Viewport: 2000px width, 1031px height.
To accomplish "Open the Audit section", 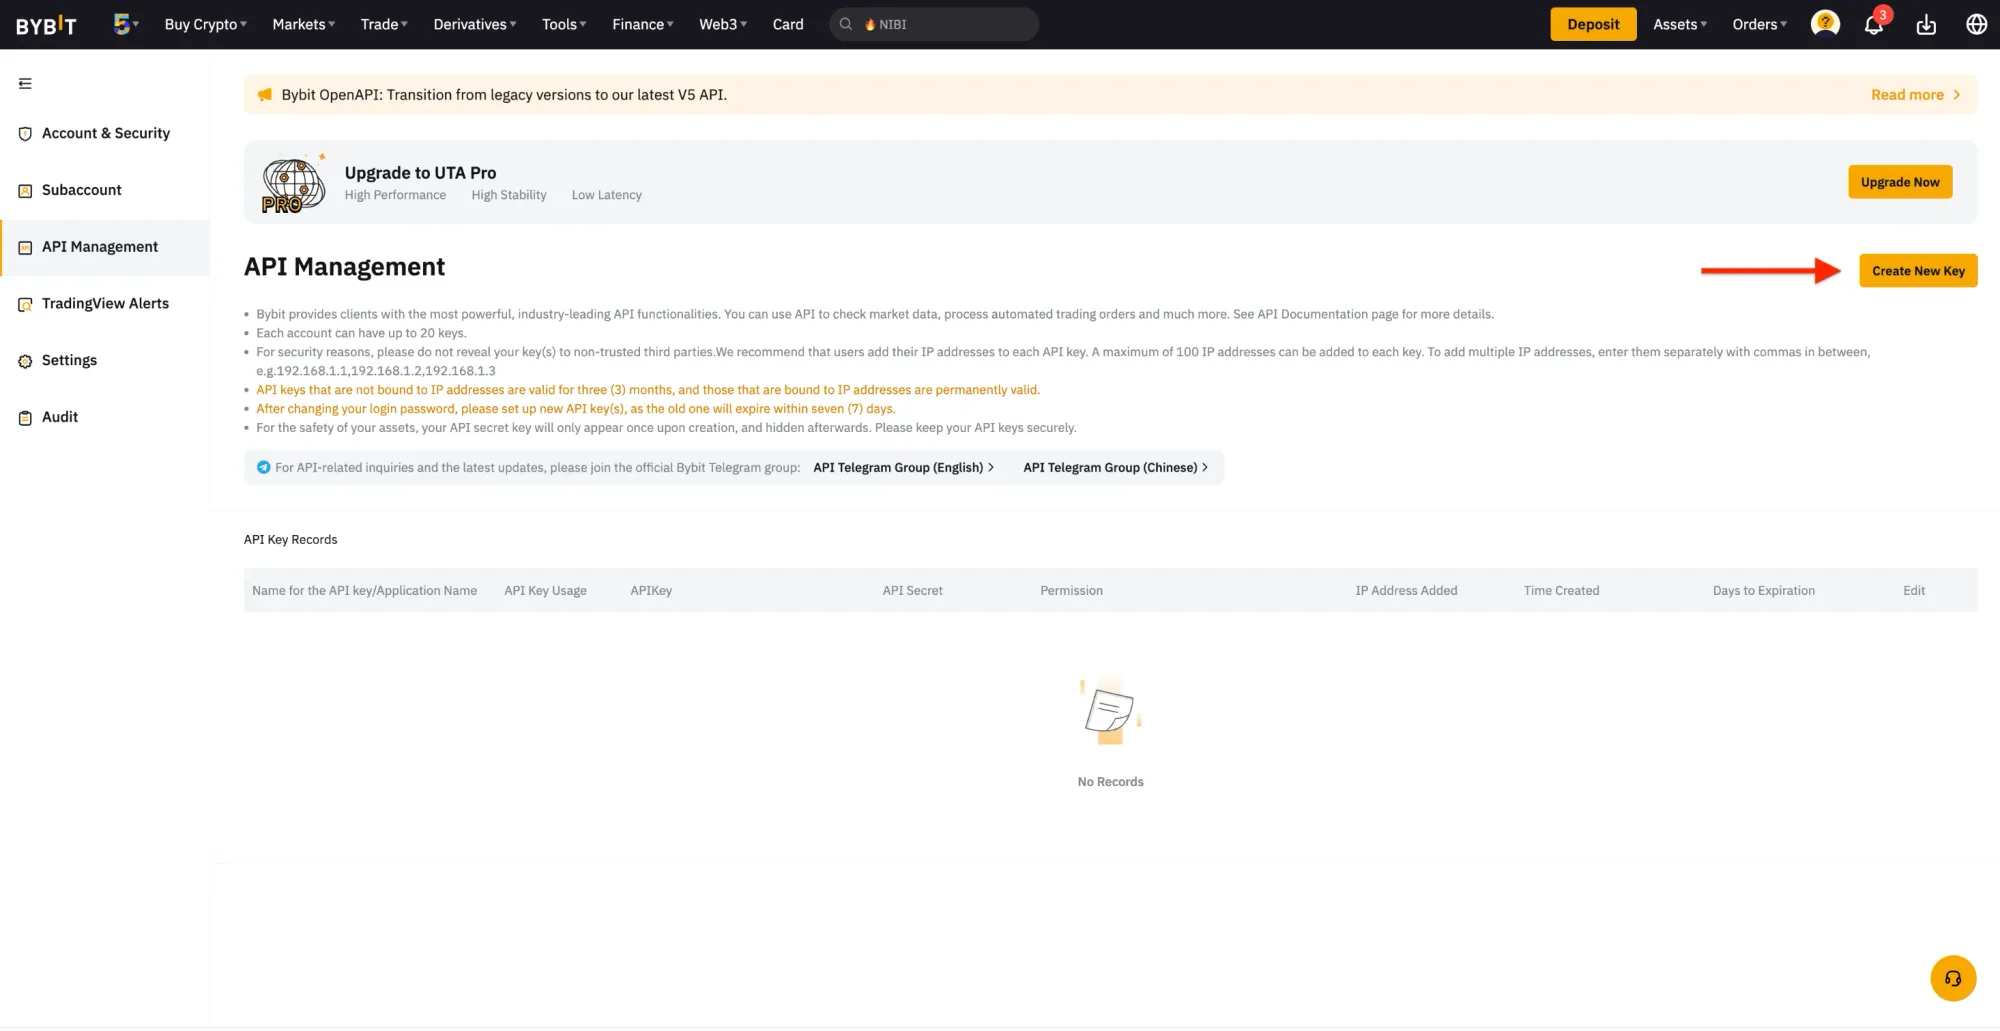I will click(x=105, y=418).
